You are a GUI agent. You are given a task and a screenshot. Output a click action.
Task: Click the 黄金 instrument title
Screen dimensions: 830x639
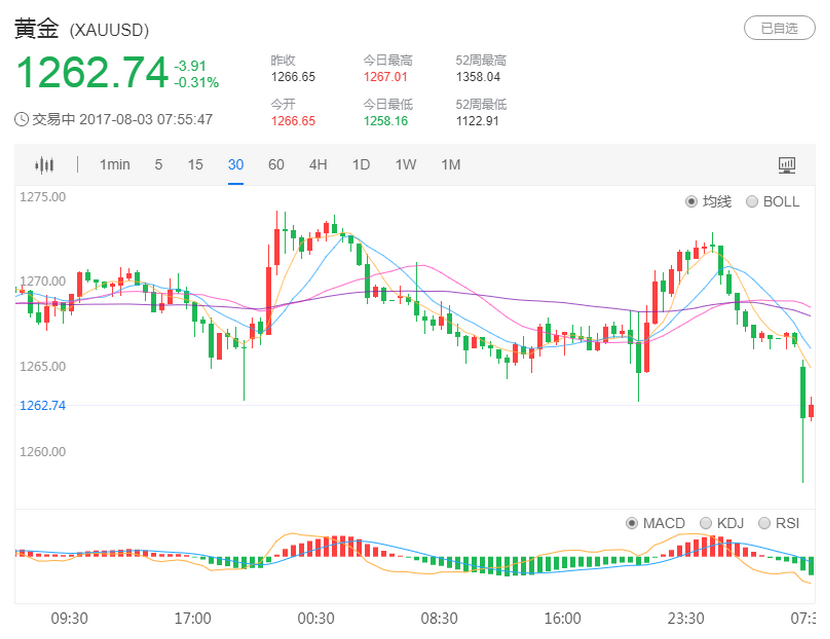pos(37,29)
